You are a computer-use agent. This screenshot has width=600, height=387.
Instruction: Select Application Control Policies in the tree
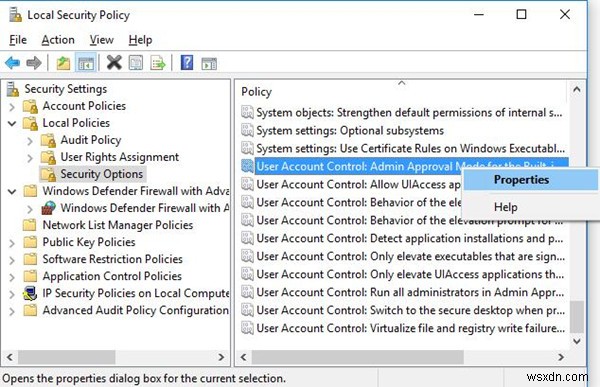[x=112, y=276]
